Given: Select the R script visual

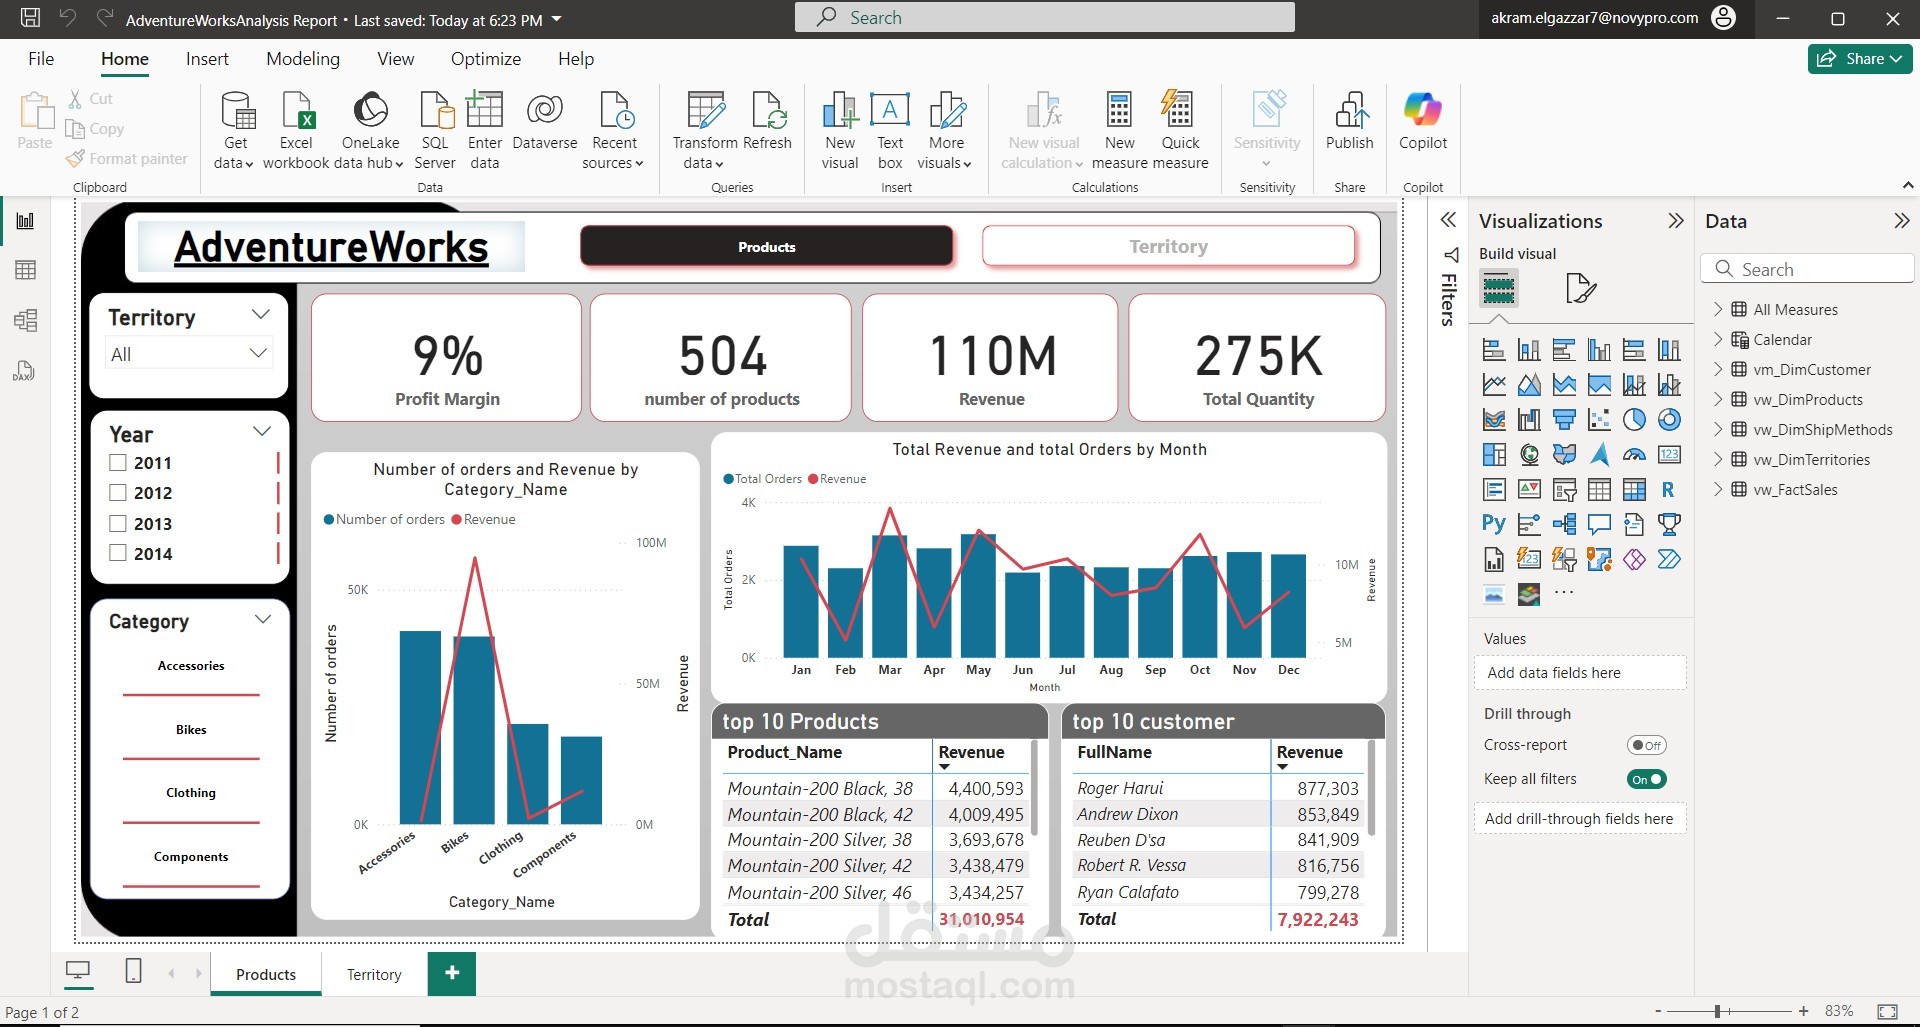Looking at the screenshot, I should 1669,490.
